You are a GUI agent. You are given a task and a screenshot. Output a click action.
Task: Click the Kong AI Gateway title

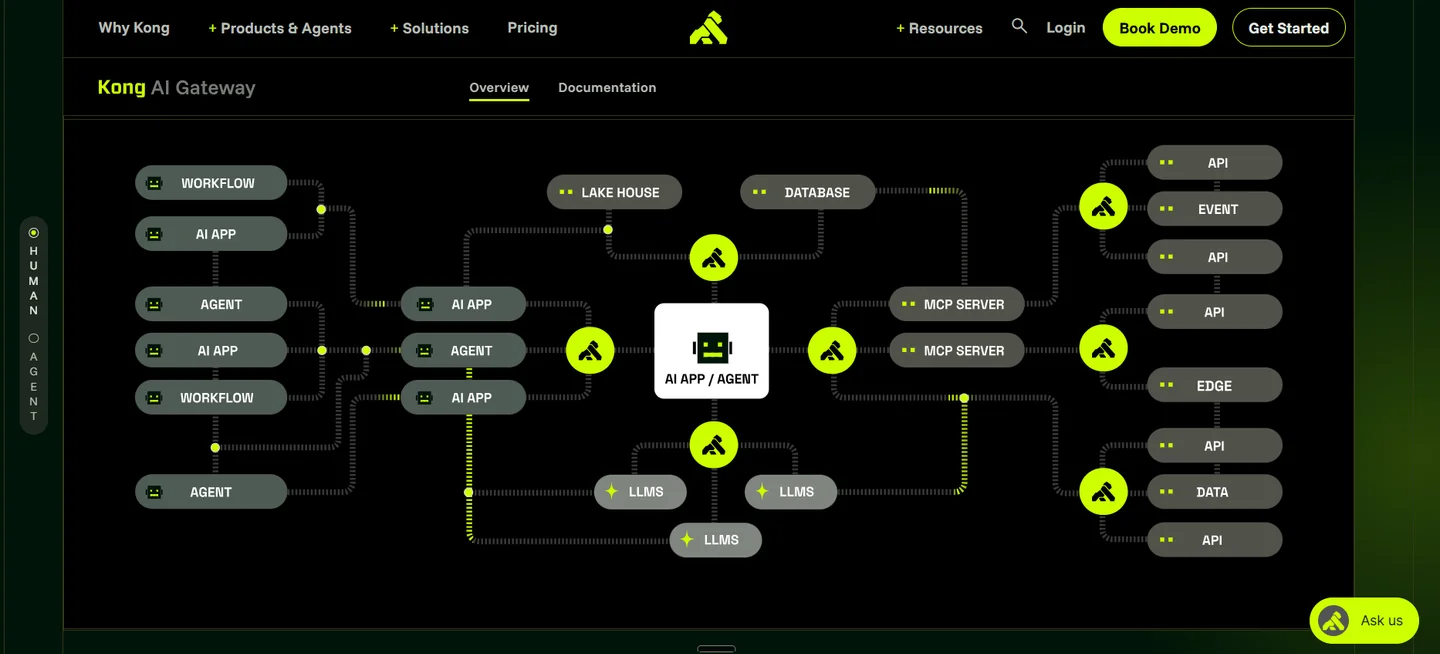[x=177, y=88]
